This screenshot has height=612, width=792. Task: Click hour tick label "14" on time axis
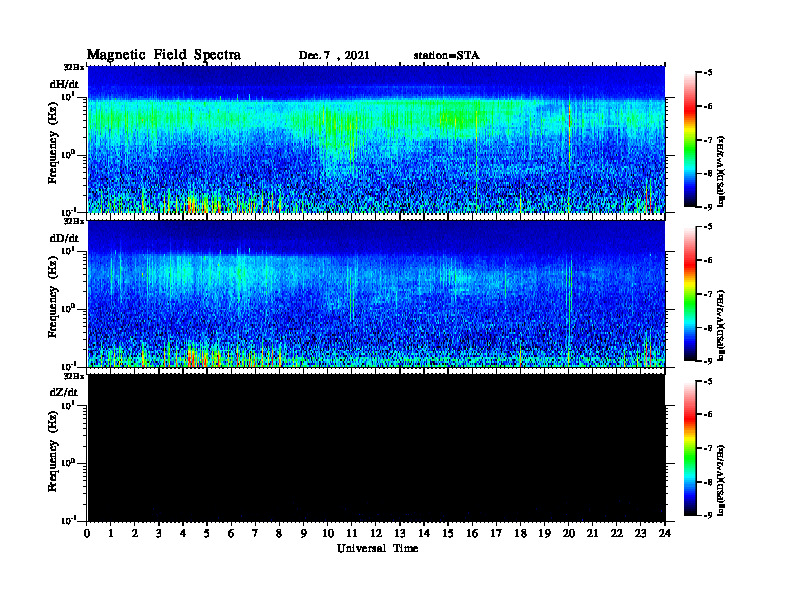(x=424, y=533)
